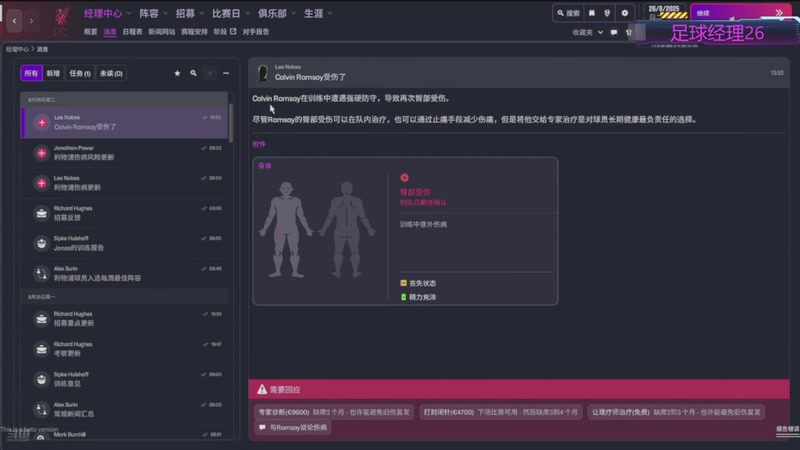The width and height of the screenshot is (800, 450).
Task: Expand the 比赛日 menu chevron
Action: click(247, 13)
